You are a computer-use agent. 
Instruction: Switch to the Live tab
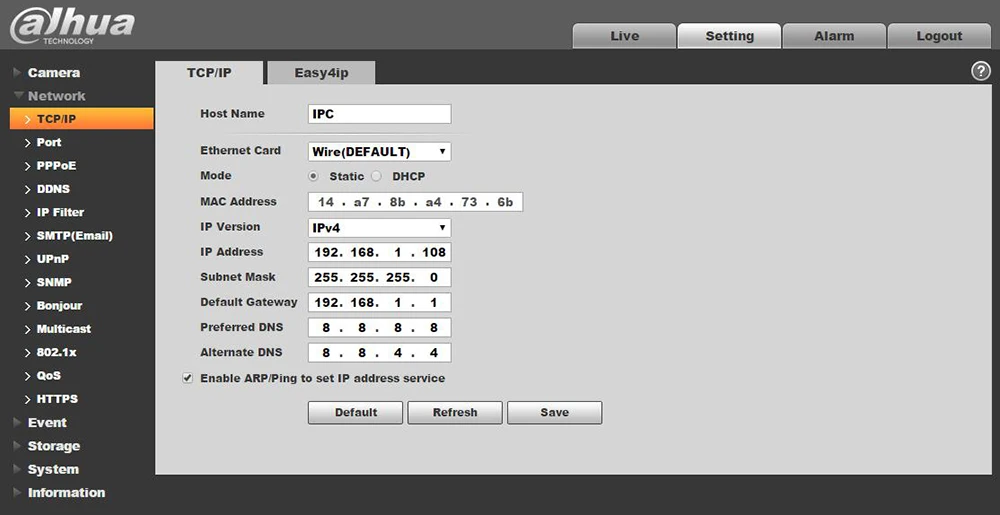pyautogui.click(x=624, y=36)
